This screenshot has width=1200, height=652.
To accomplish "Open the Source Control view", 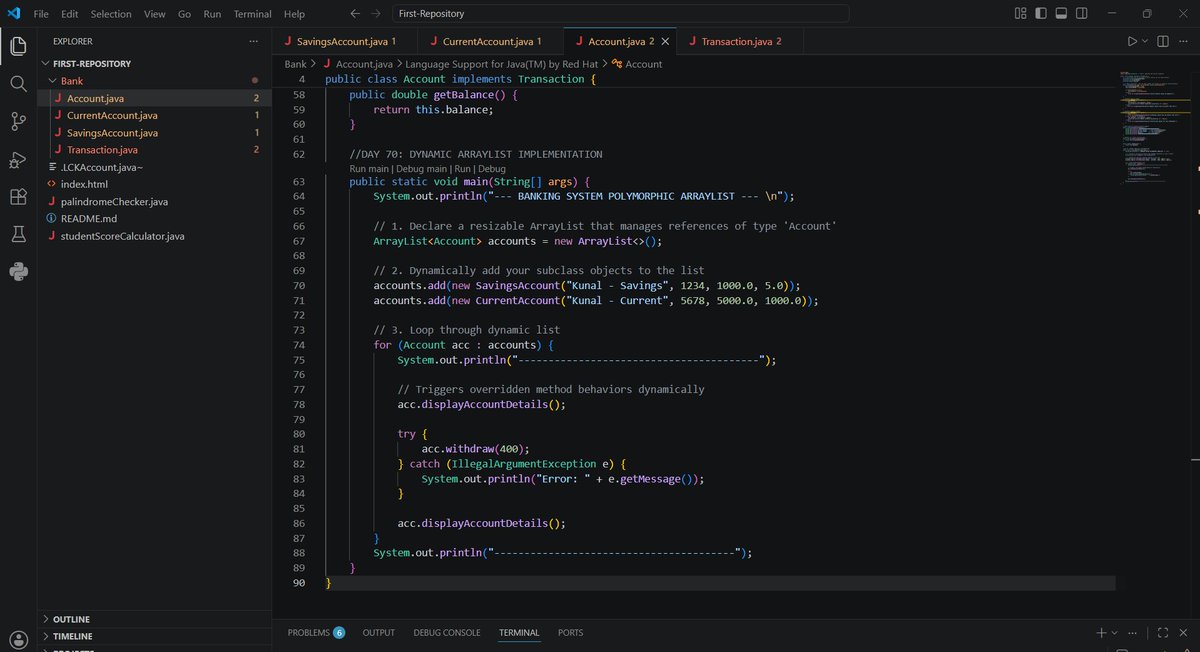I will (x=18, y=122).
